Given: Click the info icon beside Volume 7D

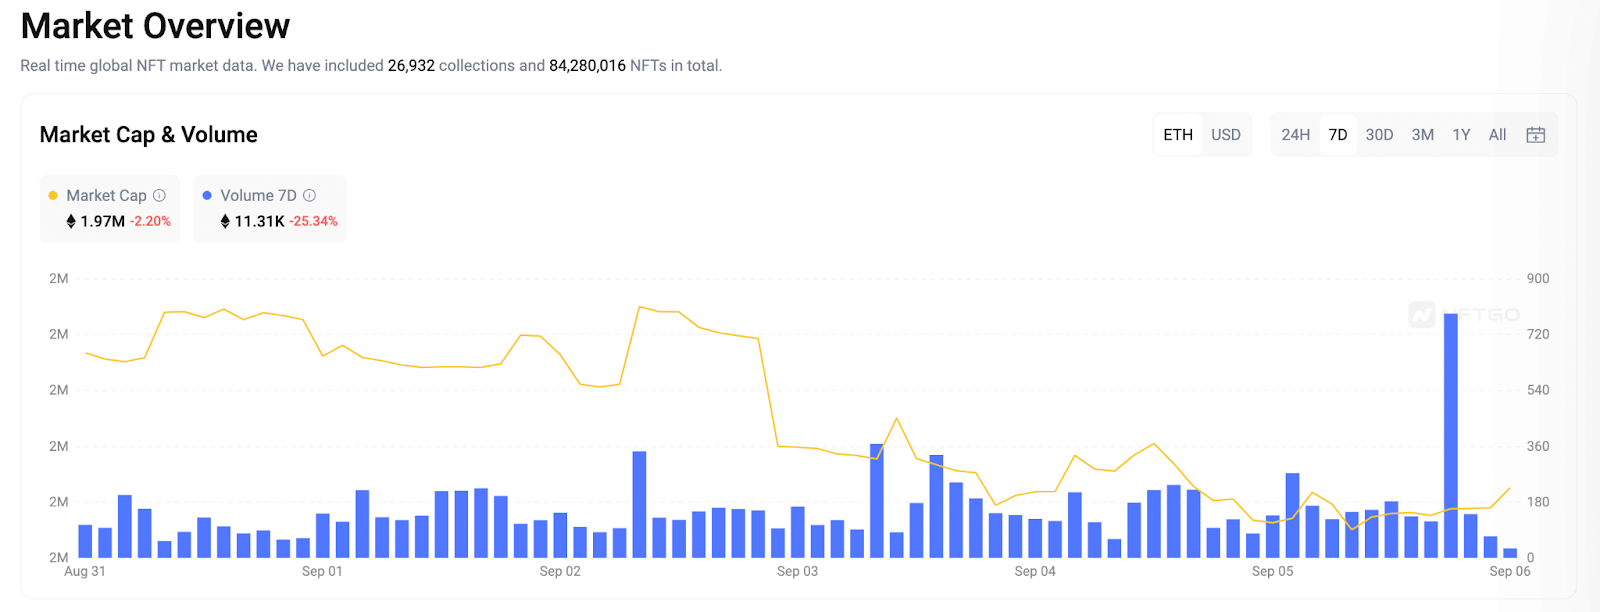Looking at the screenshot, I should click(309, 195).
